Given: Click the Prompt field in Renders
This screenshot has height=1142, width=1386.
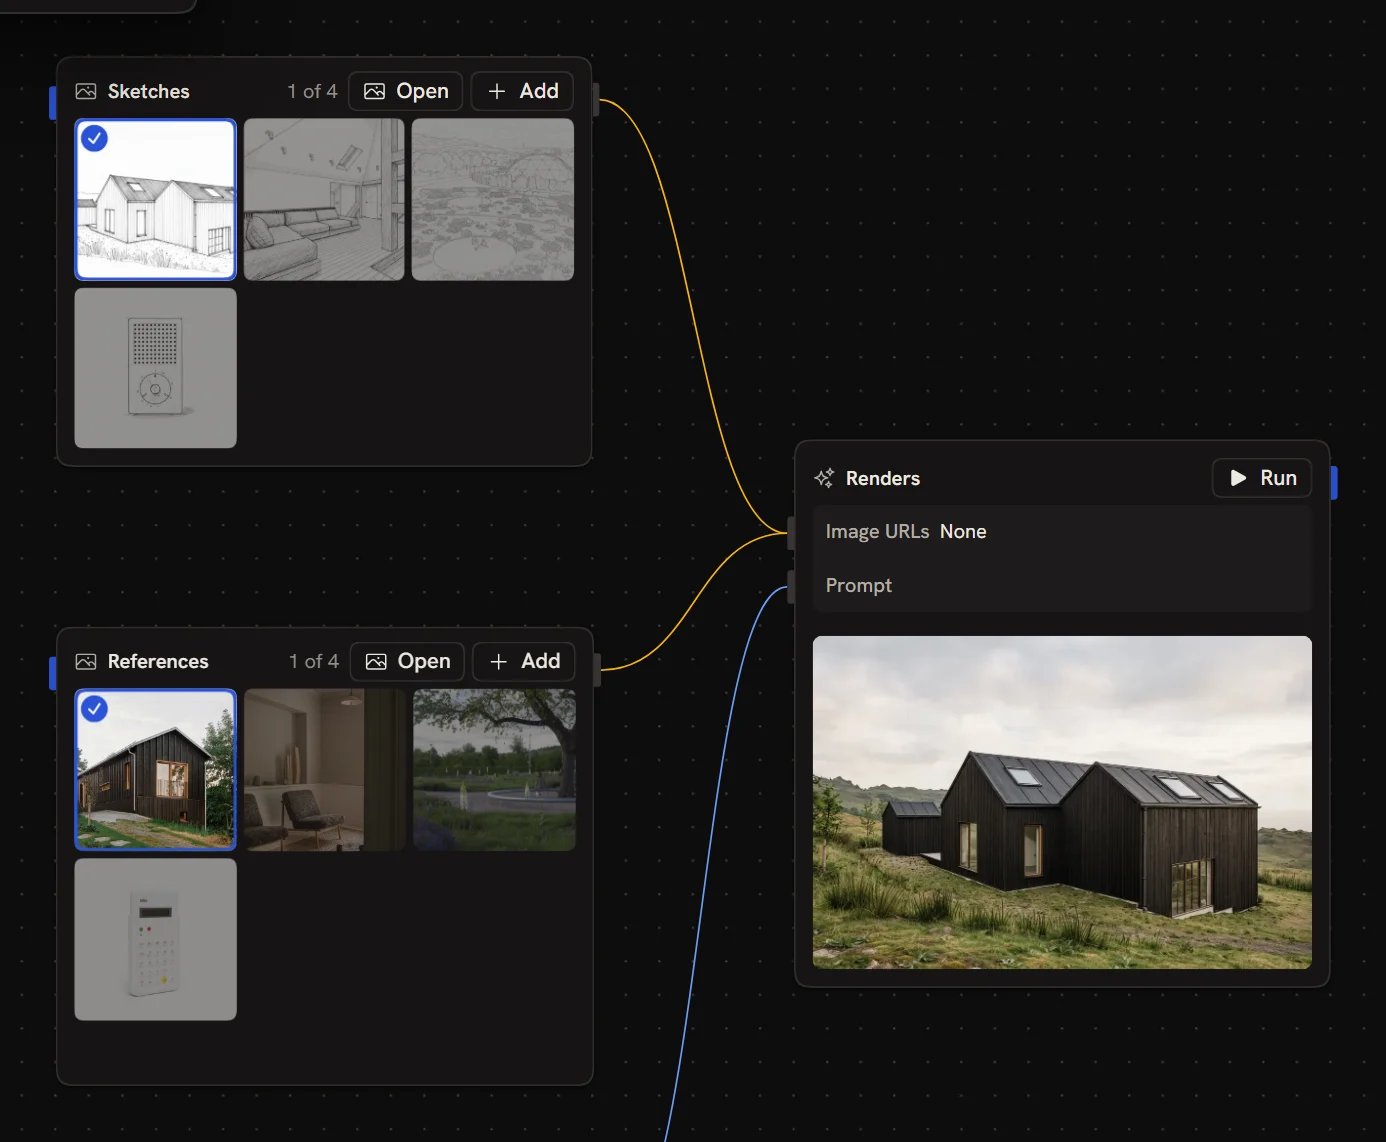Looking at the screenshot, I should click(1062, 585).
